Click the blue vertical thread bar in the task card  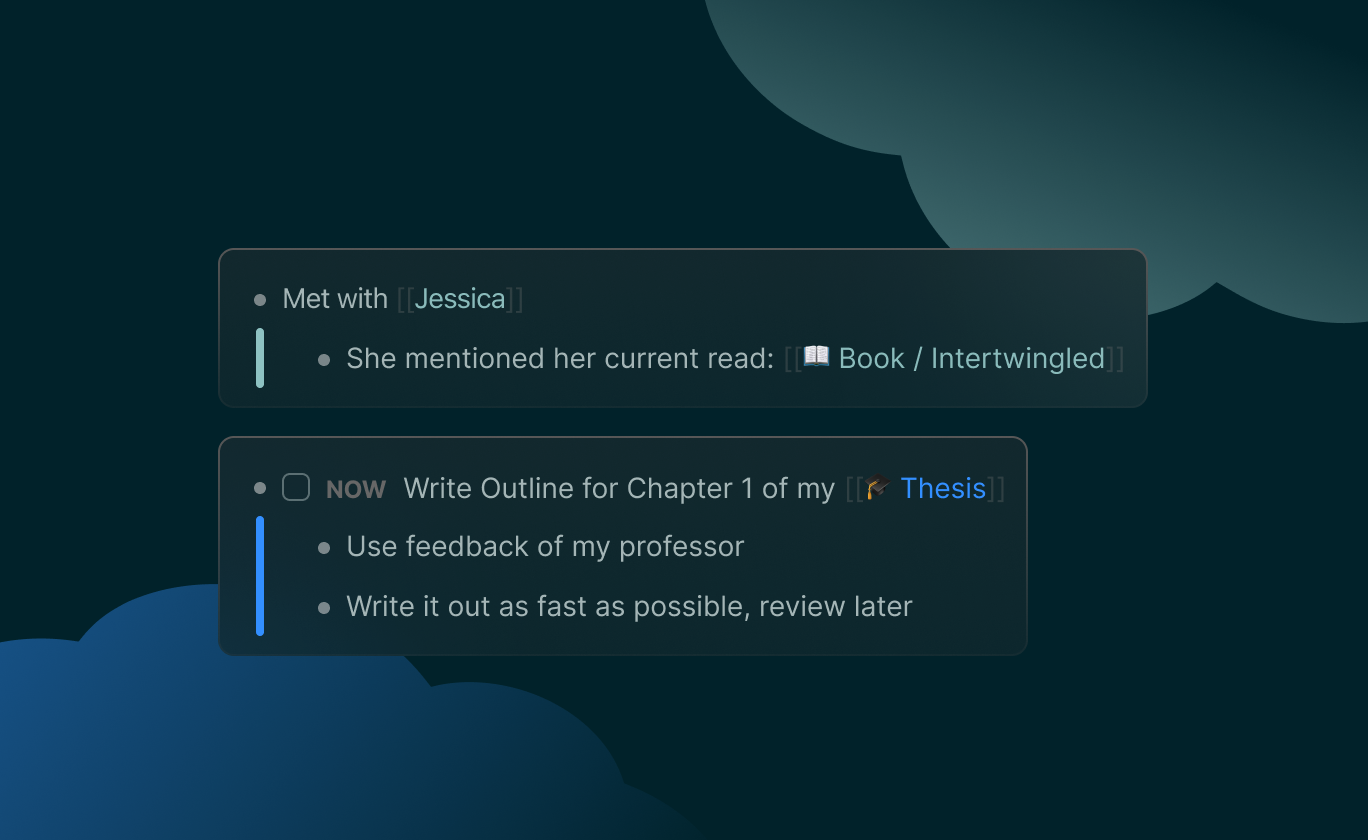click(x=260, y=575)
